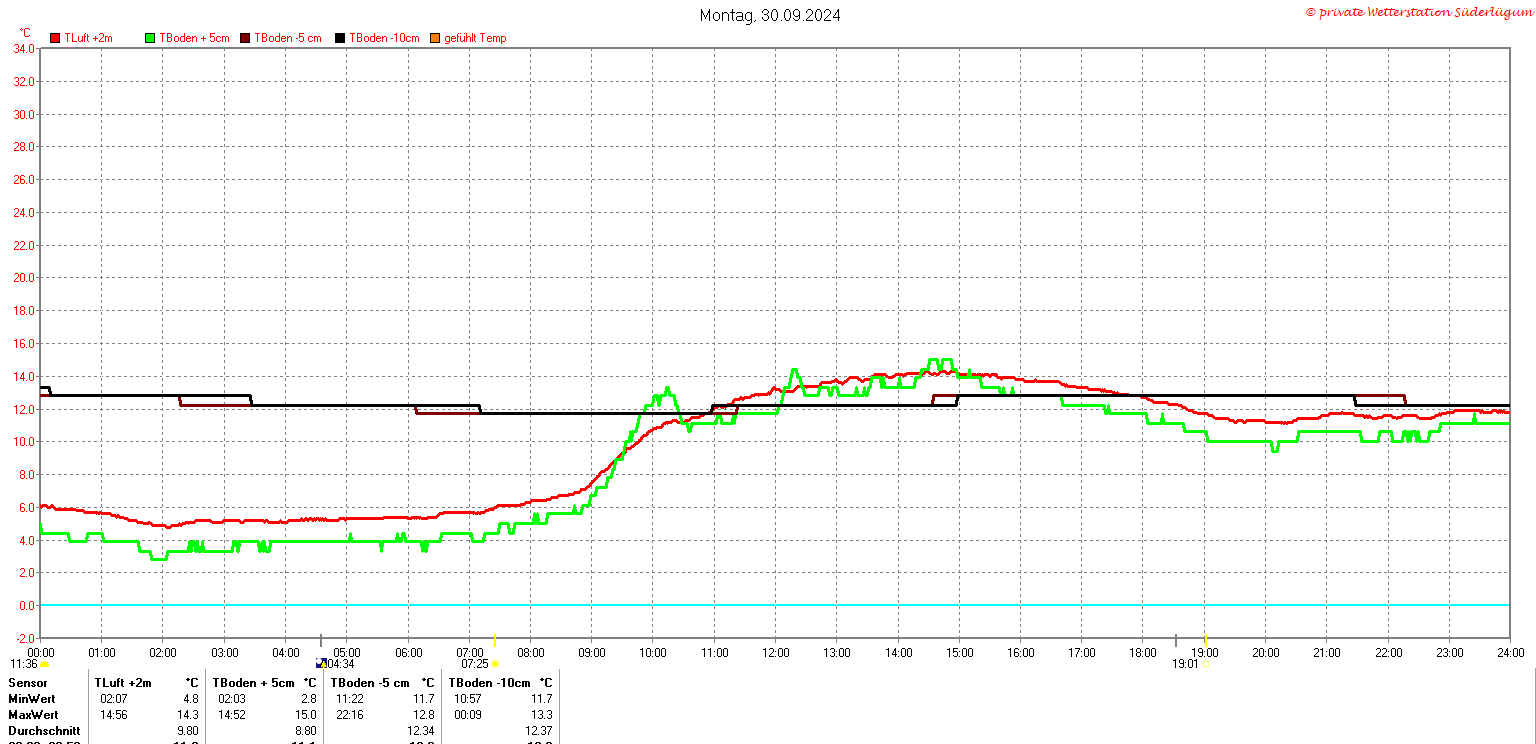This screenshot has width=1536, height=744.
Task: Click the TLuft +2m column header
Action: (123, 683)
